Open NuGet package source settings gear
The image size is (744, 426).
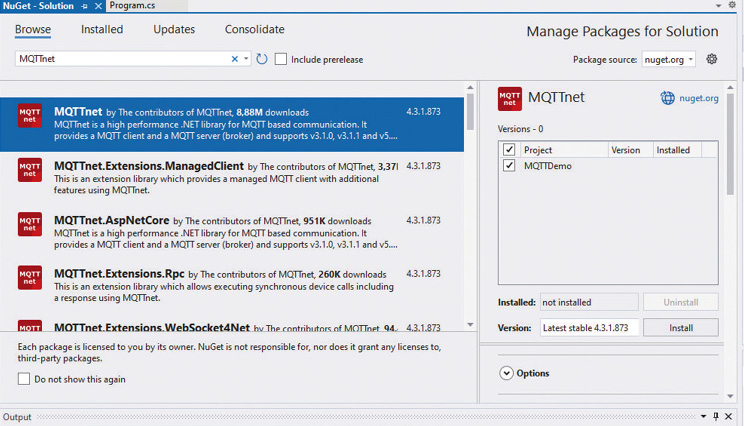[711, 59]
